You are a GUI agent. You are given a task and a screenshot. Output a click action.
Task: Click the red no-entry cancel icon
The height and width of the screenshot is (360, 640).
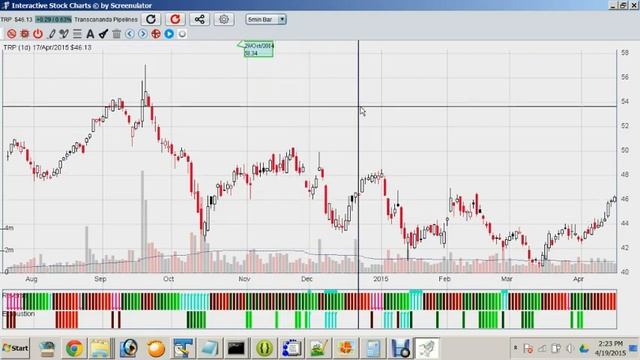point(11,34)
